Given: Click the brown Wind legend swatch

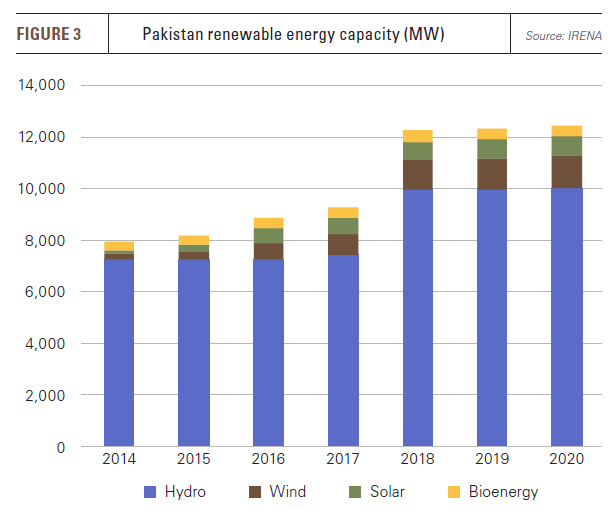Looking at the screenshot, I should [x=254, y=491].
